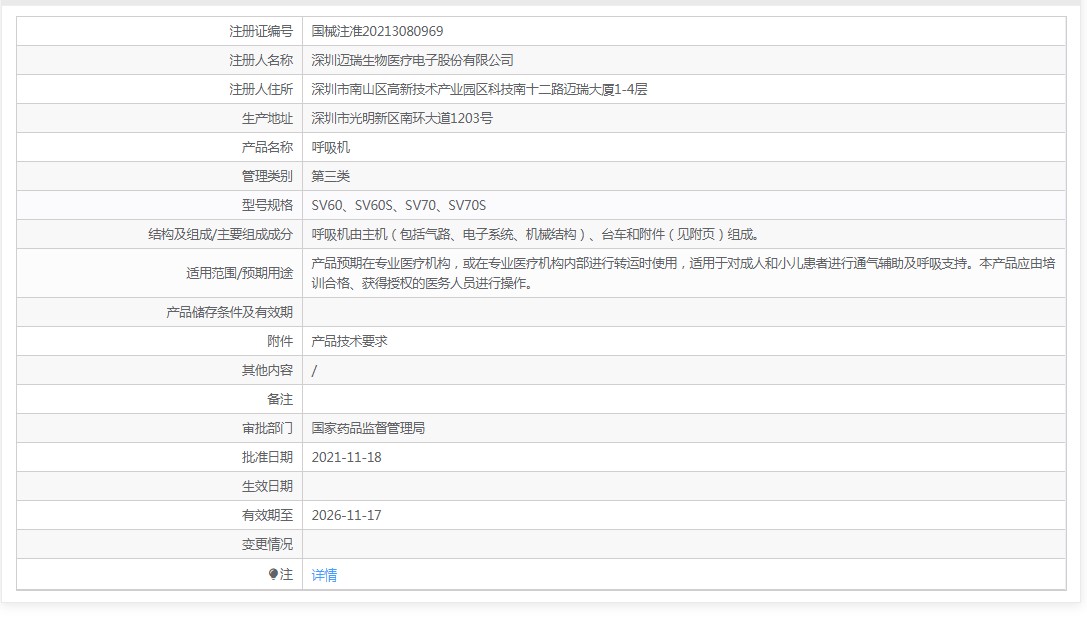
Task: Select the slash value in the 其他内容 row
Action: [x=314, y=372]
